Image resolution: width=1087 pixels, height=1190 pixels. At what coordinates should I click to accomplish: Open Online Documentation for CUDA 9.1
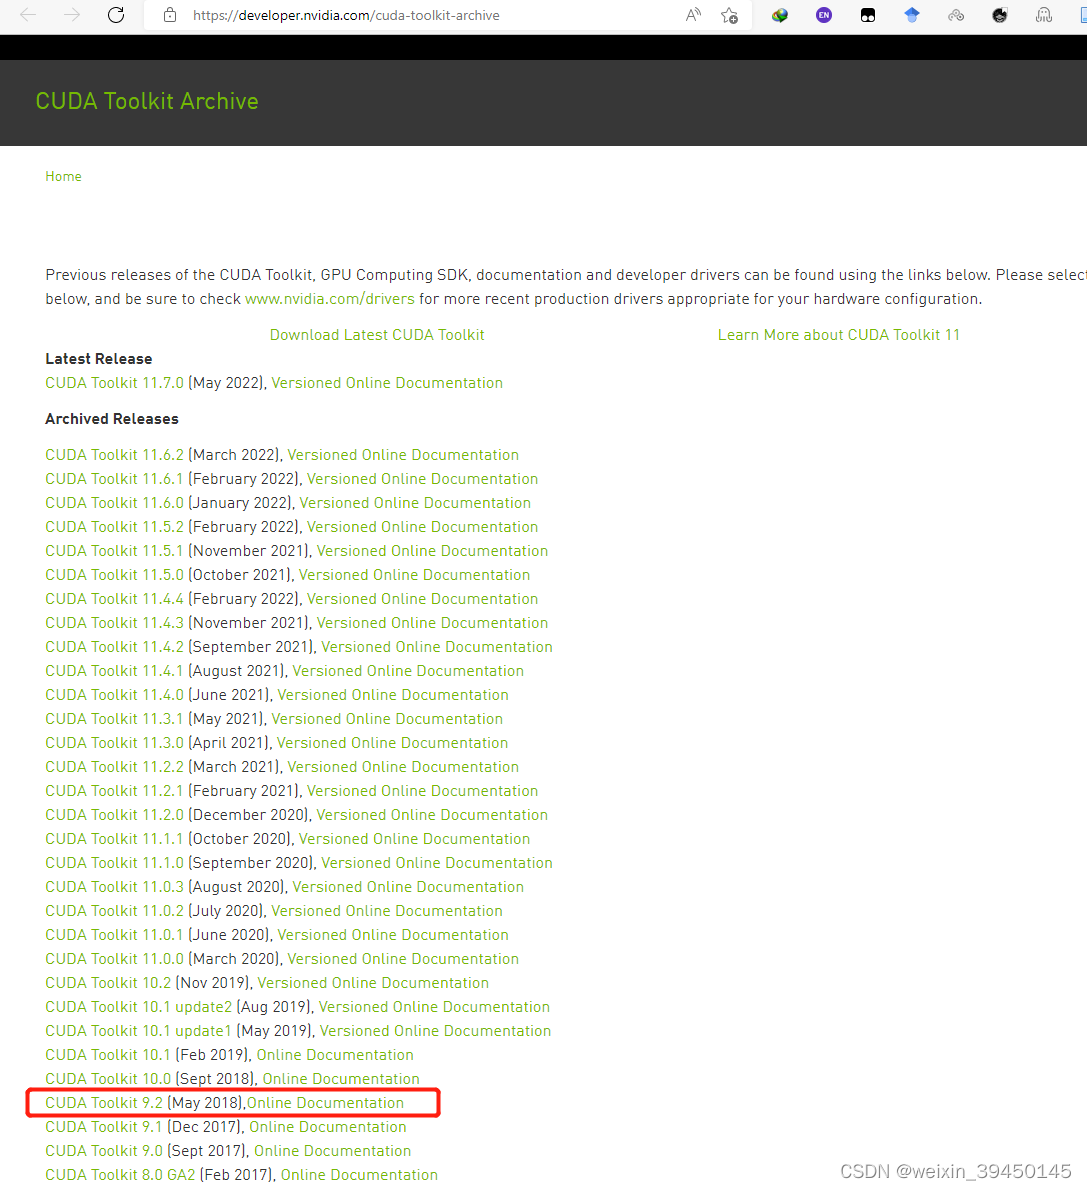[x=328, y=1127]
